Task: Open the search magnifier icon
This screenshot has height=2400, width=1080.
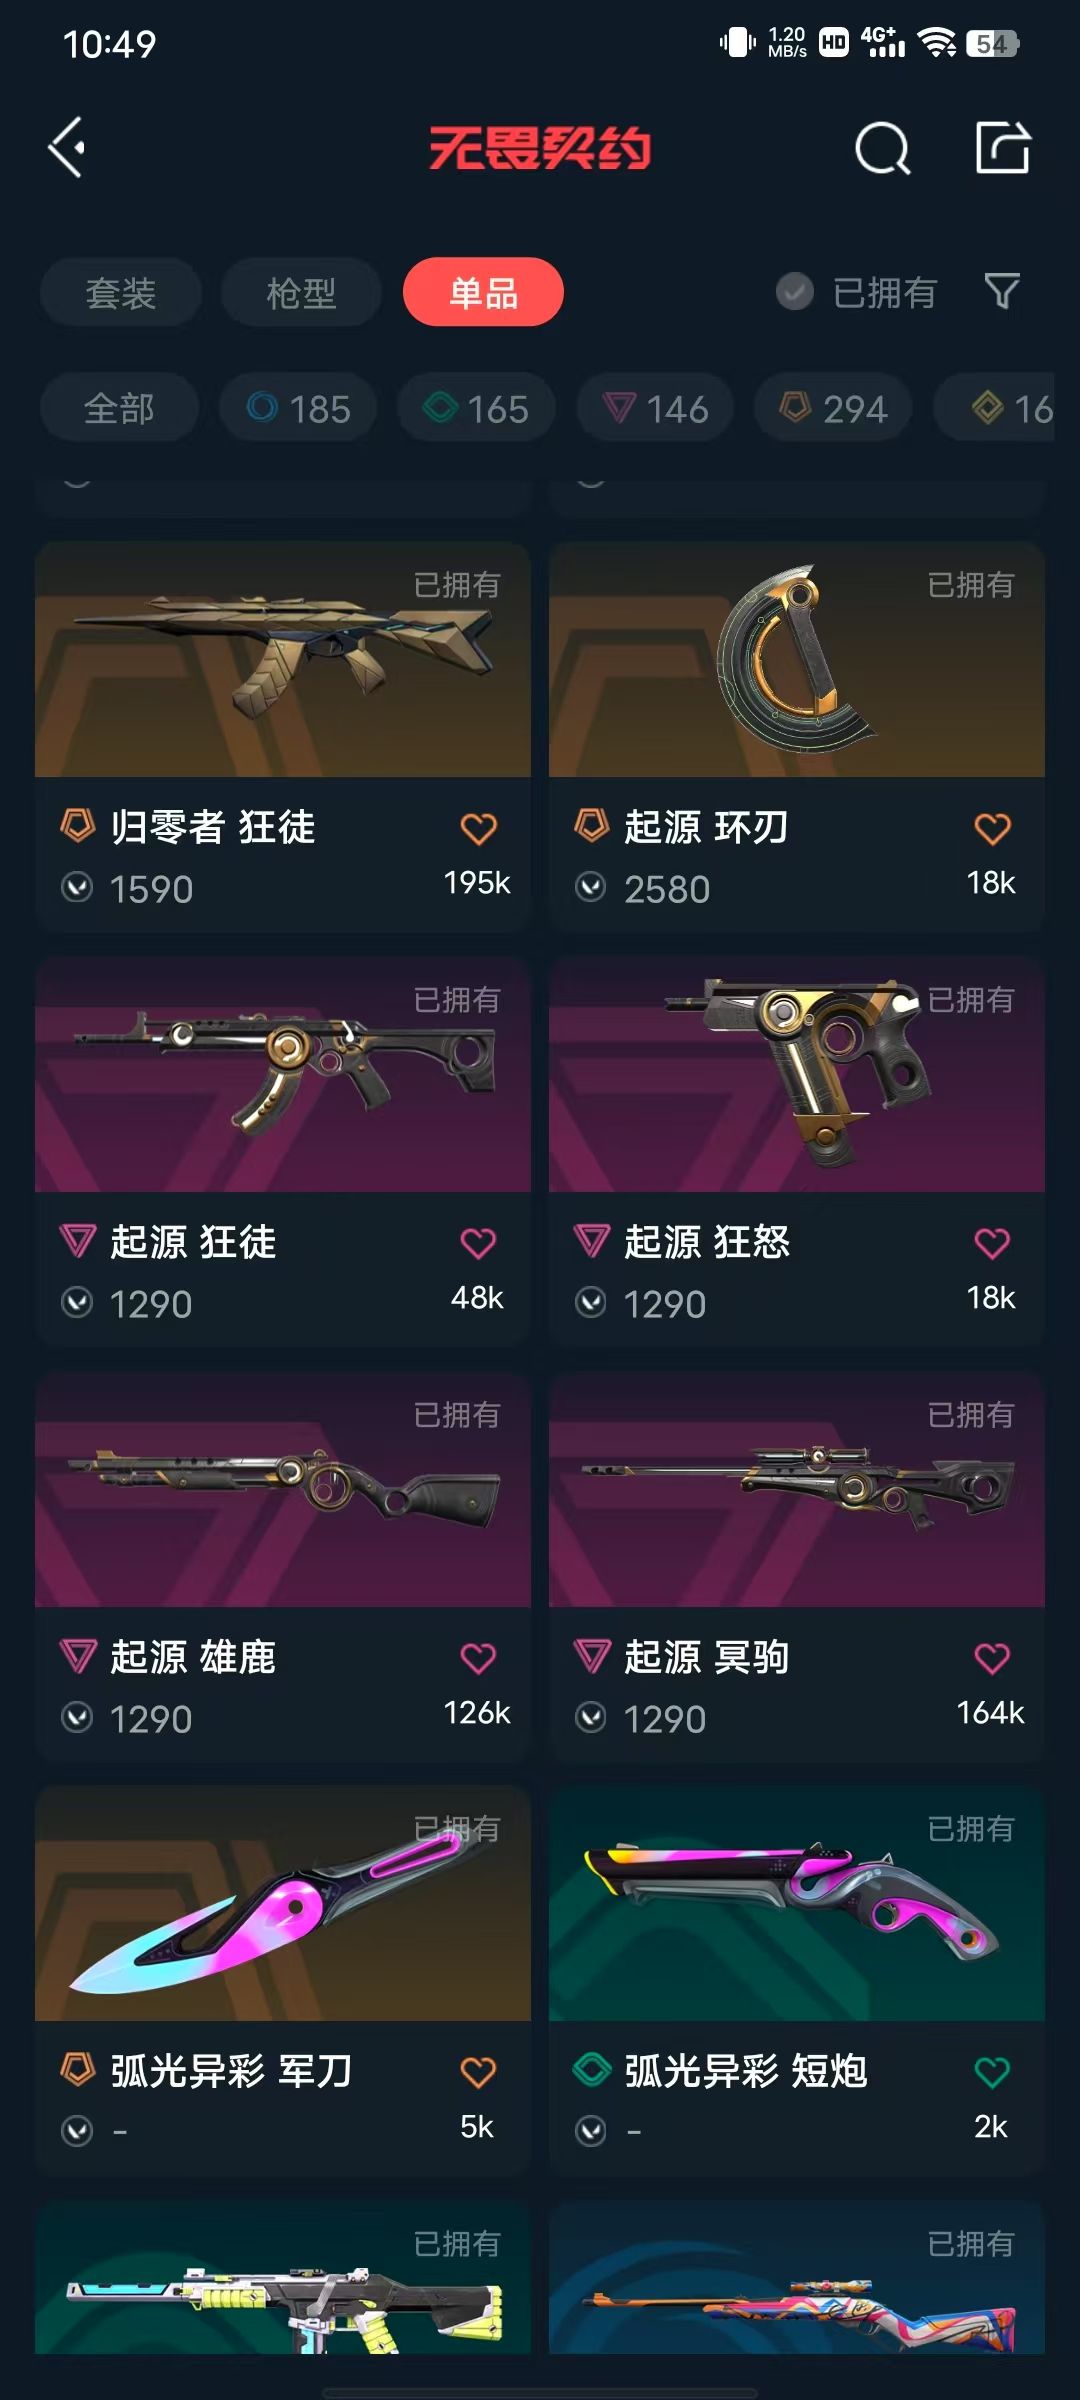Action: click(x=883, y=149)
